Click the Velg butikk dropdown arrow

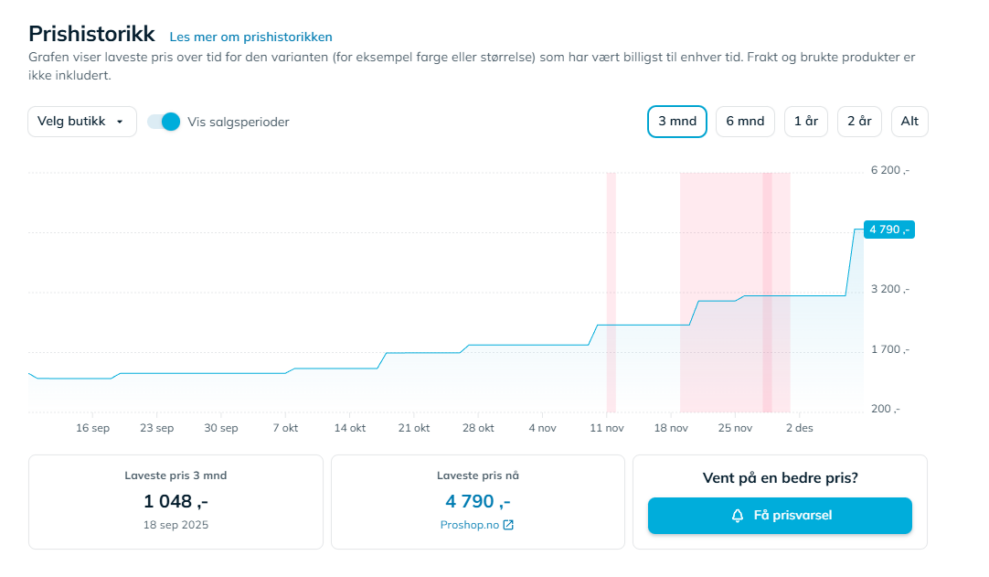(x=120, y=122)
